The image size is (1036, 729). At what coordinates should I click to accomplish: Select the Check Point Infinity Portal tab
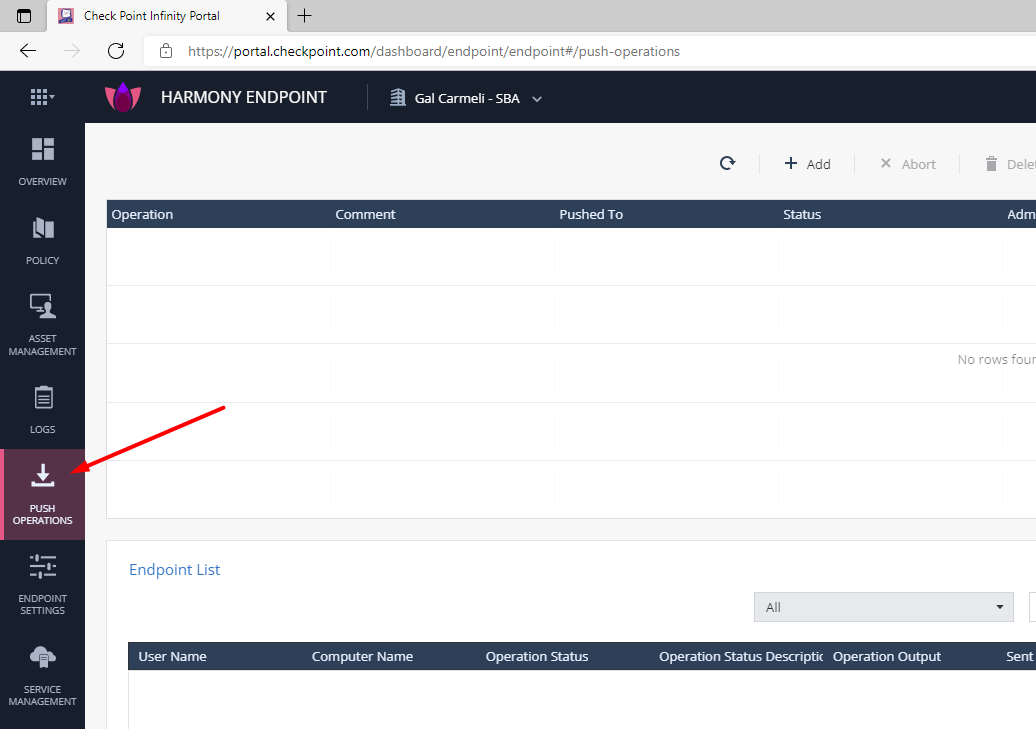[166, 16]
